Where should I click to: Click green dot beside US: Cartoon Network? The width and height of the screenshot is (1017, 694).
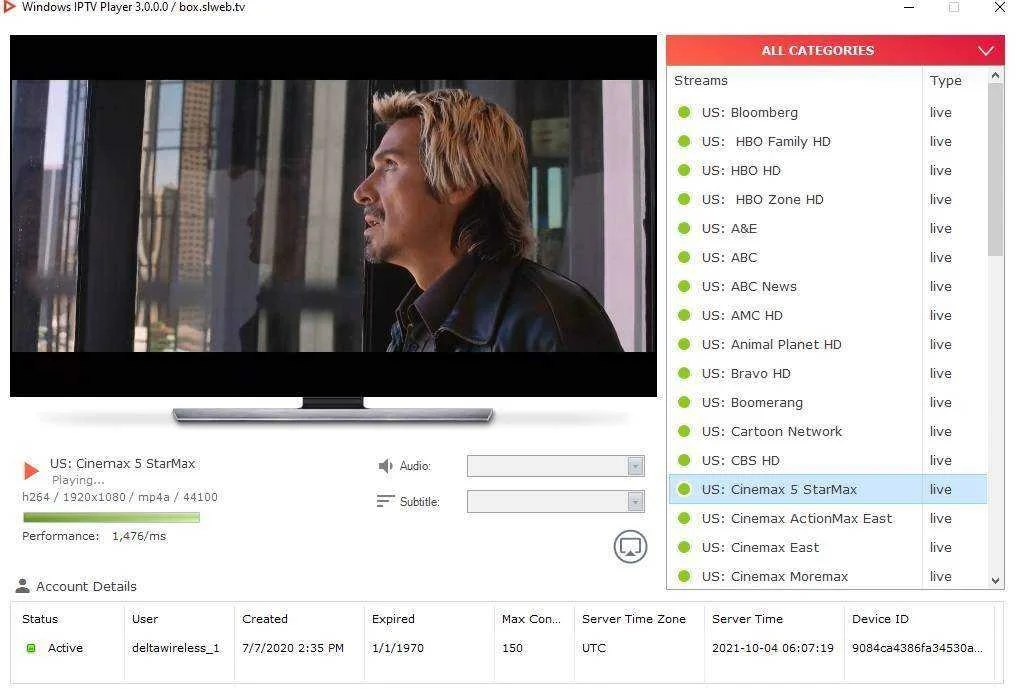[x=684, y=431]
